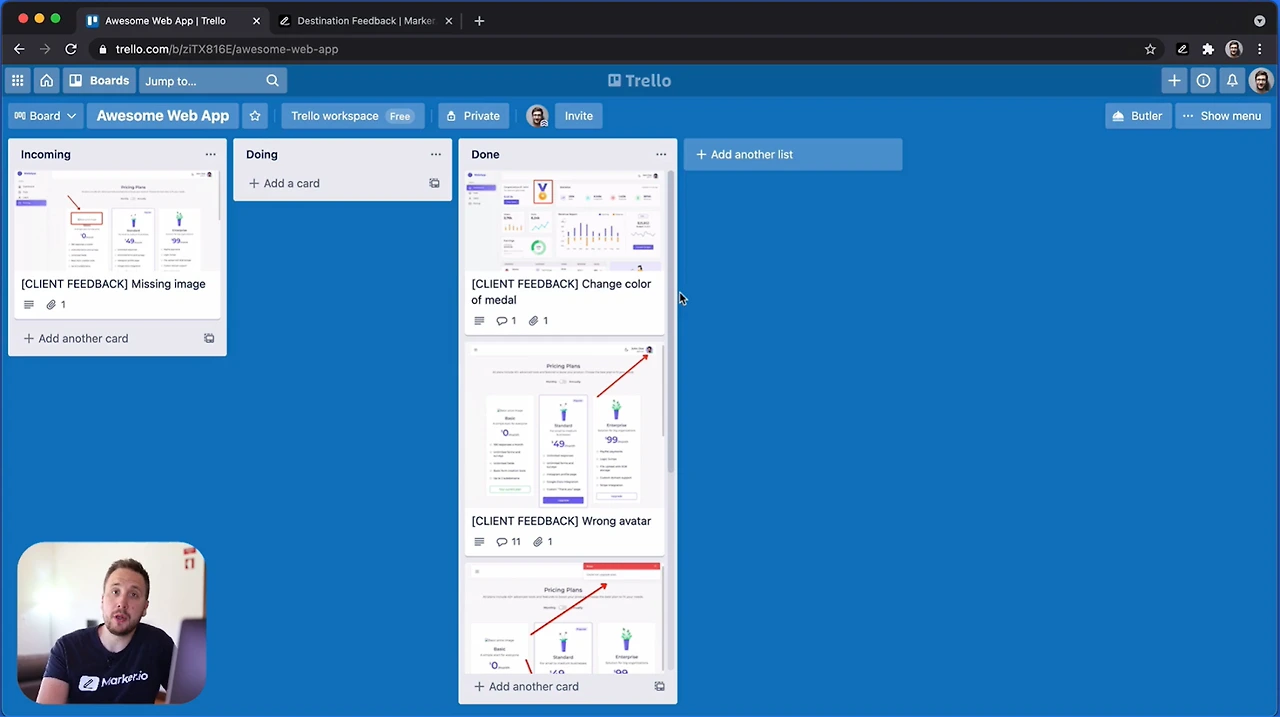Screen dimensions: 1280x717
Task: Create from template icon in Doing list
Action: coord(434,183)
